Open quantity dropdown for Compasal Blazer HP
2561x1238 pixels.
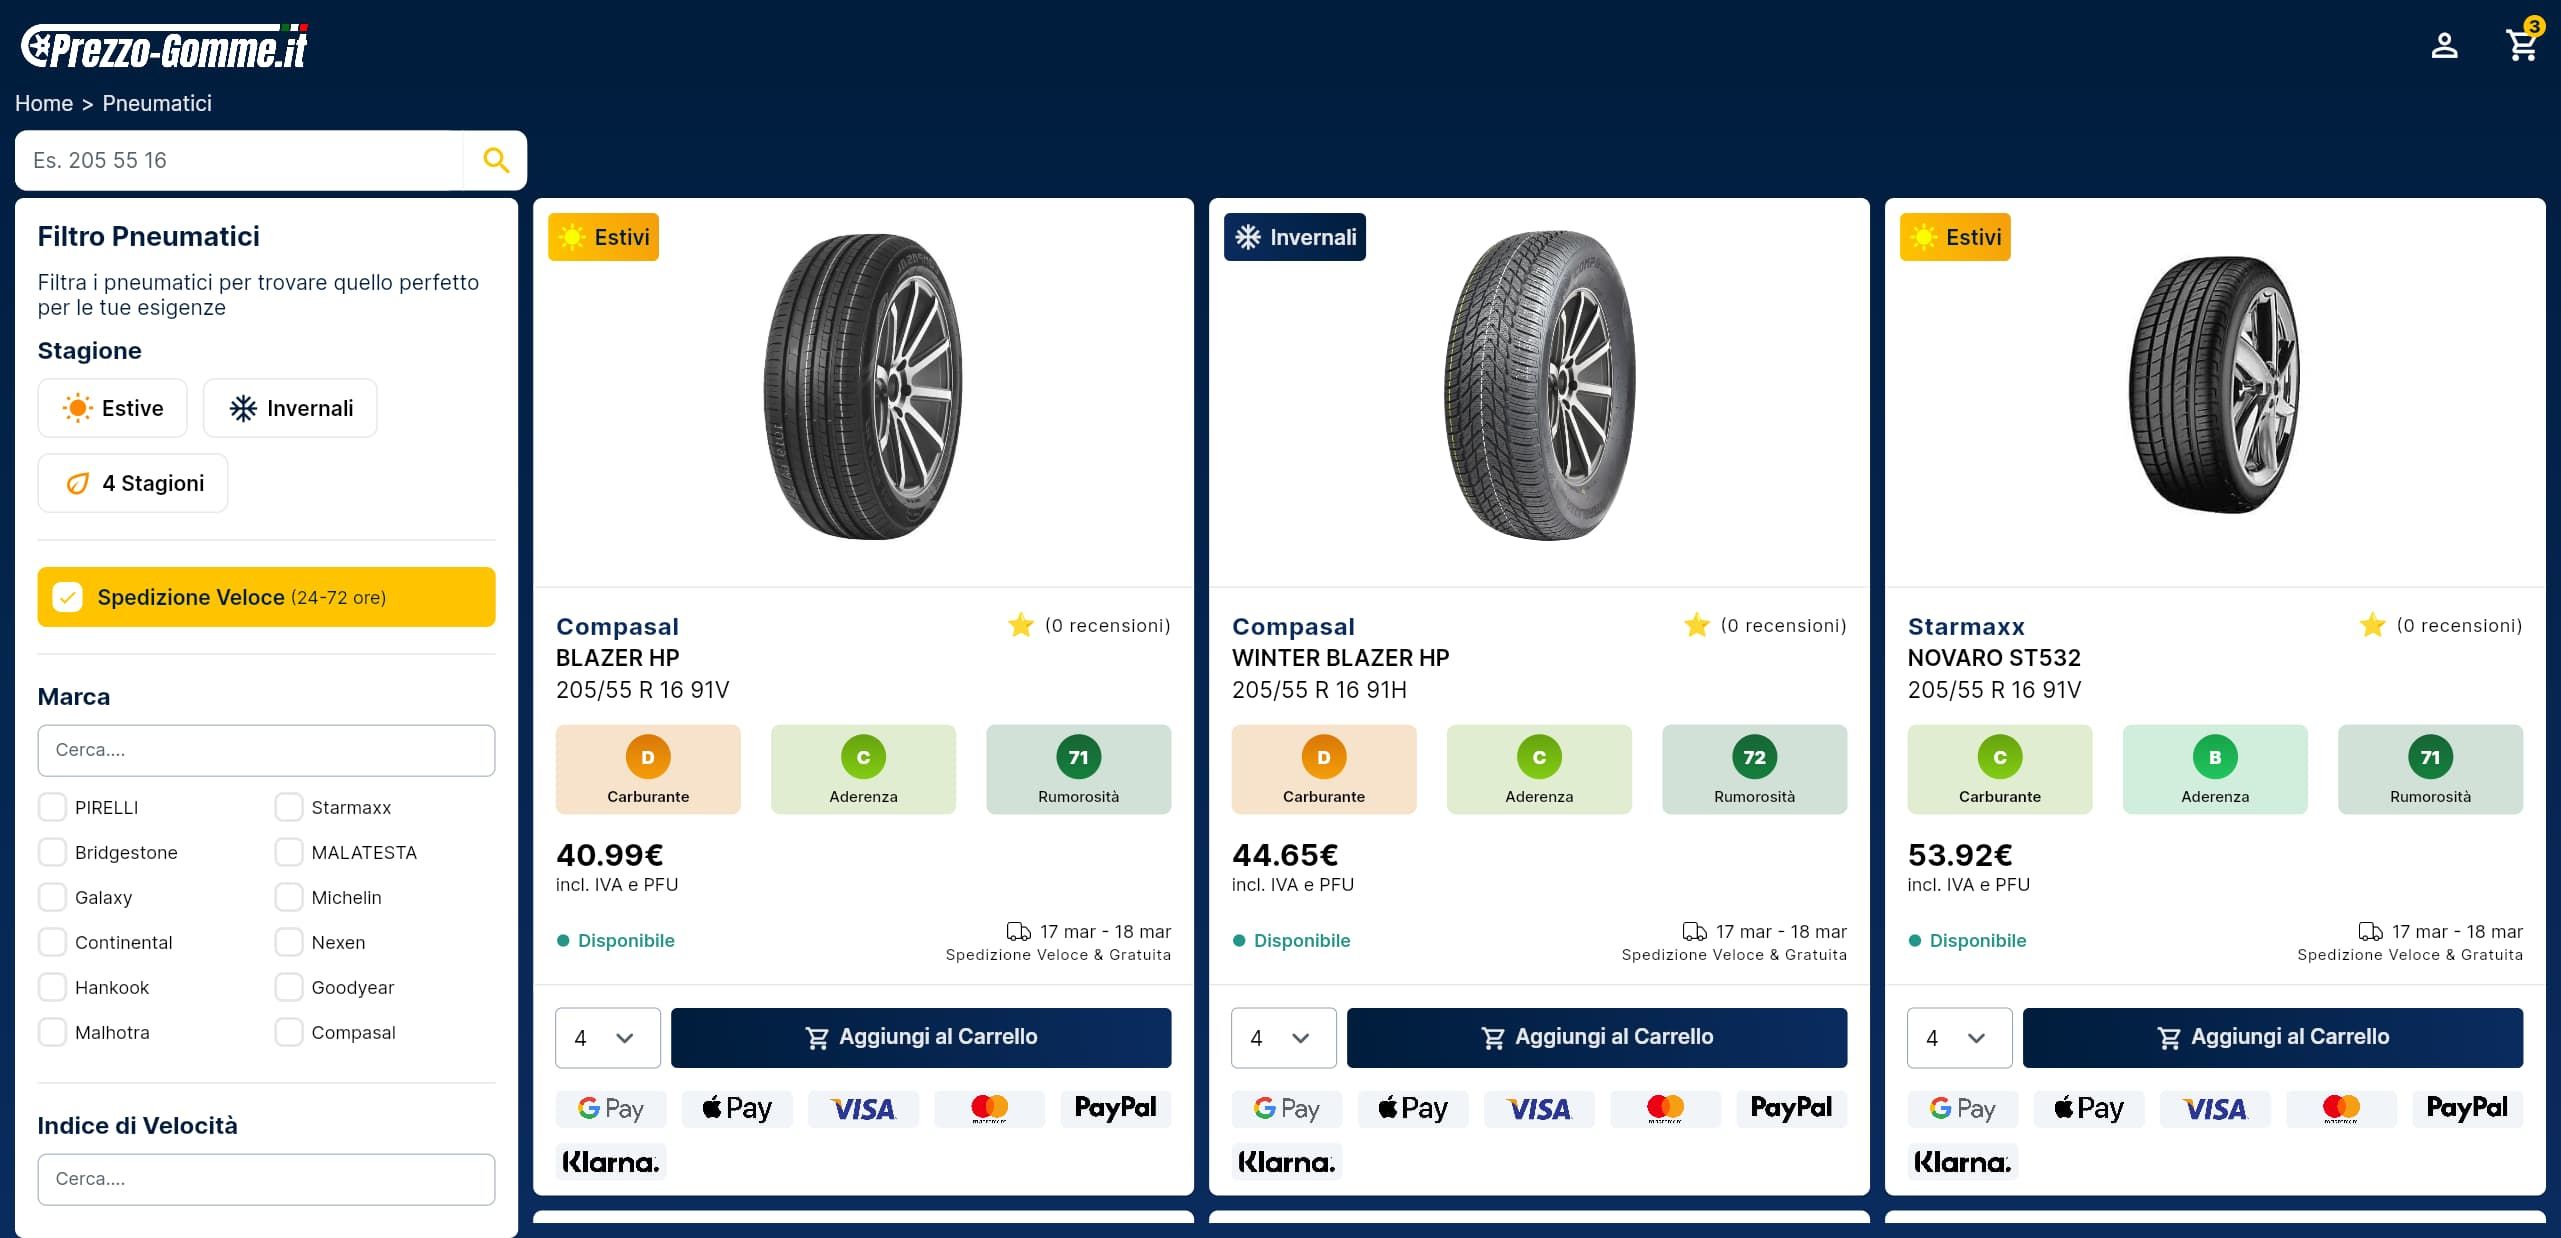click(x=607, y=1038)
